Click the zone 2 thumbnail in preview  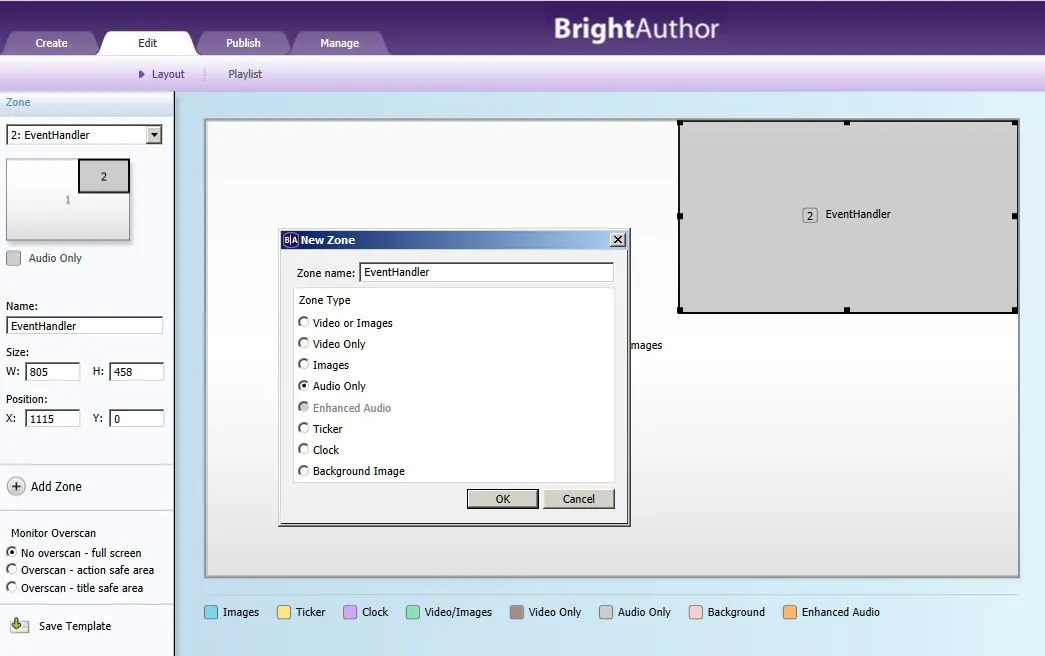(x=103, y=177)
